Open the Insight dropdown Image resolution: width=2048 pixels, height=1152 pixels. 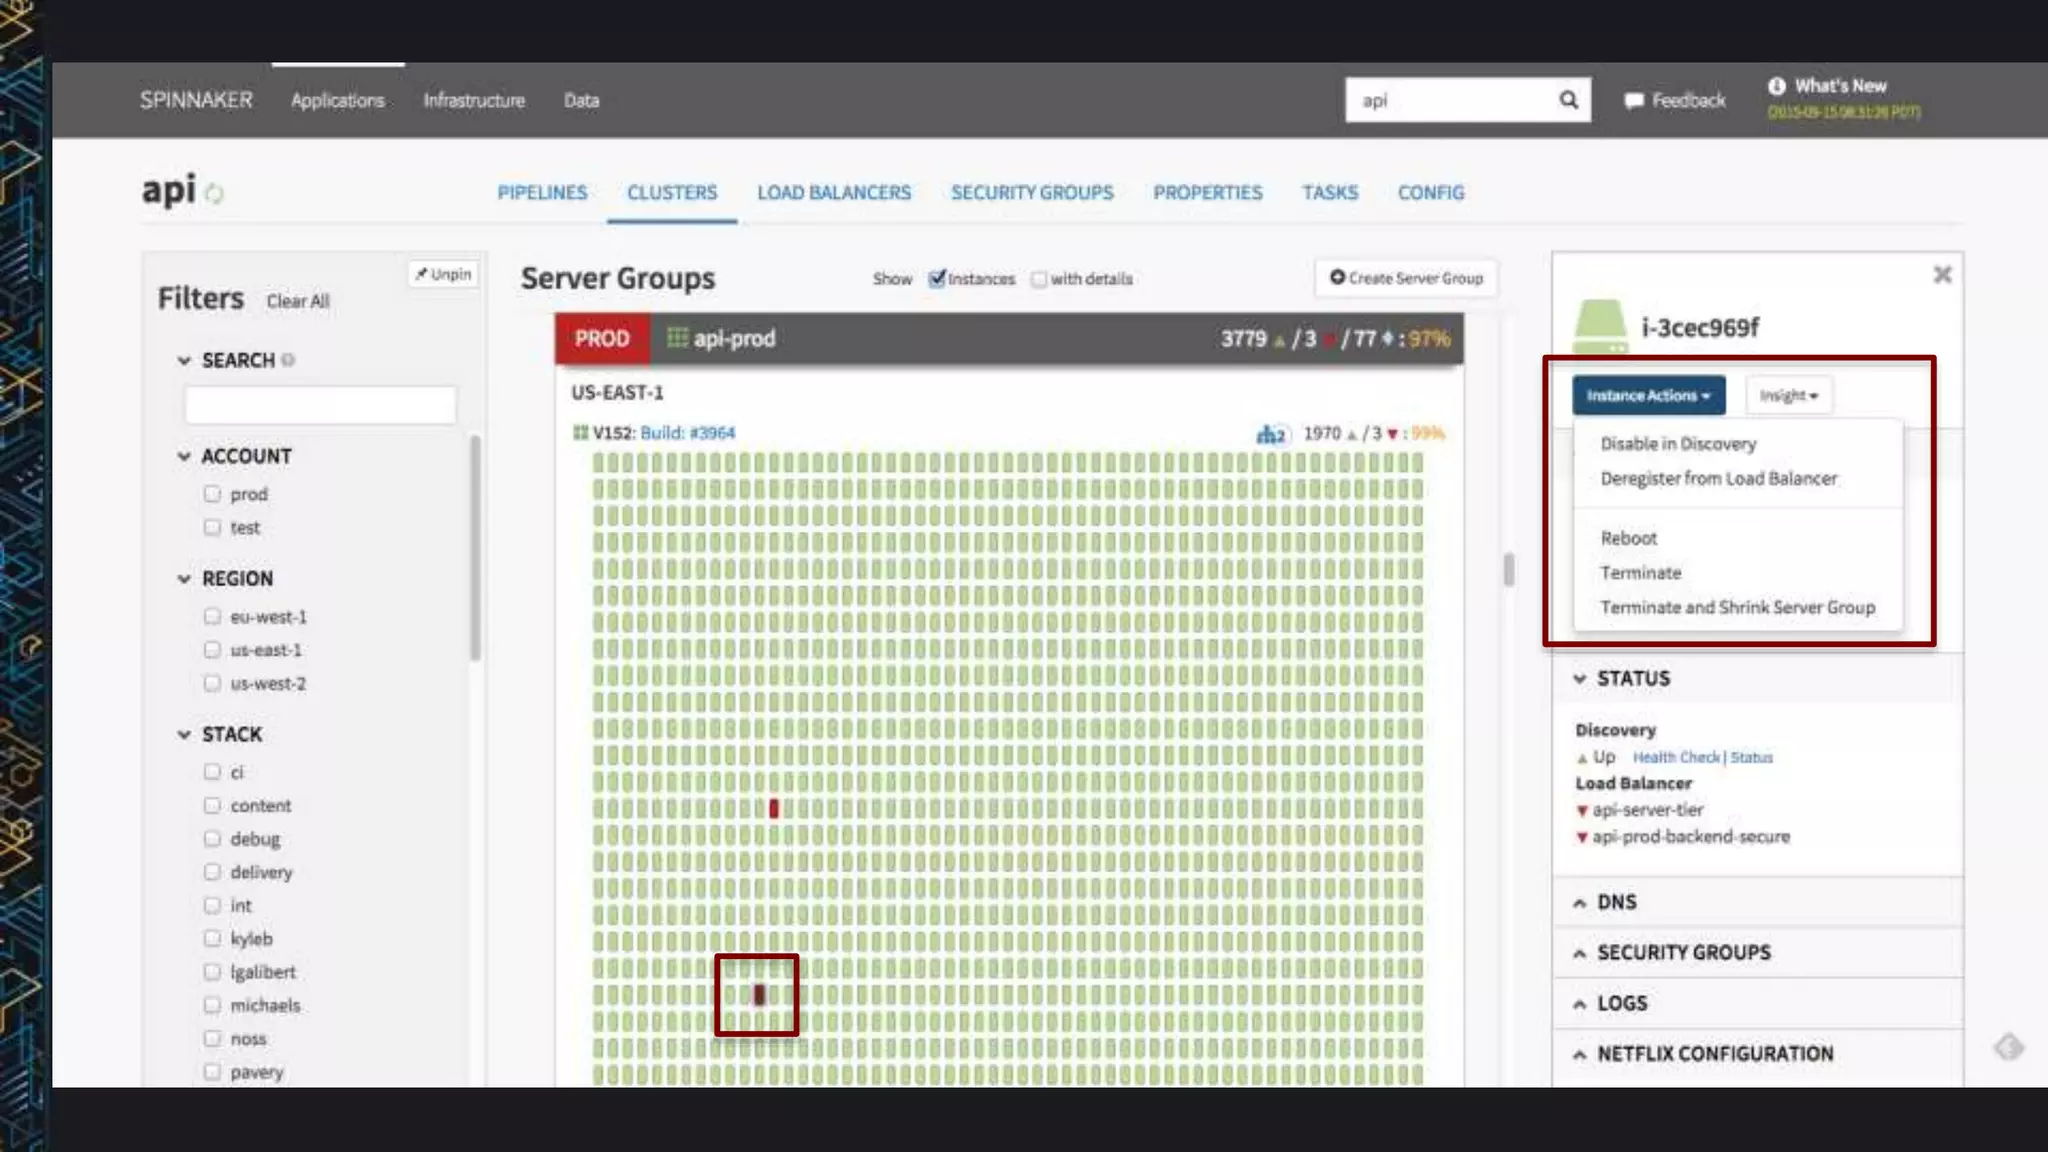1788,396
